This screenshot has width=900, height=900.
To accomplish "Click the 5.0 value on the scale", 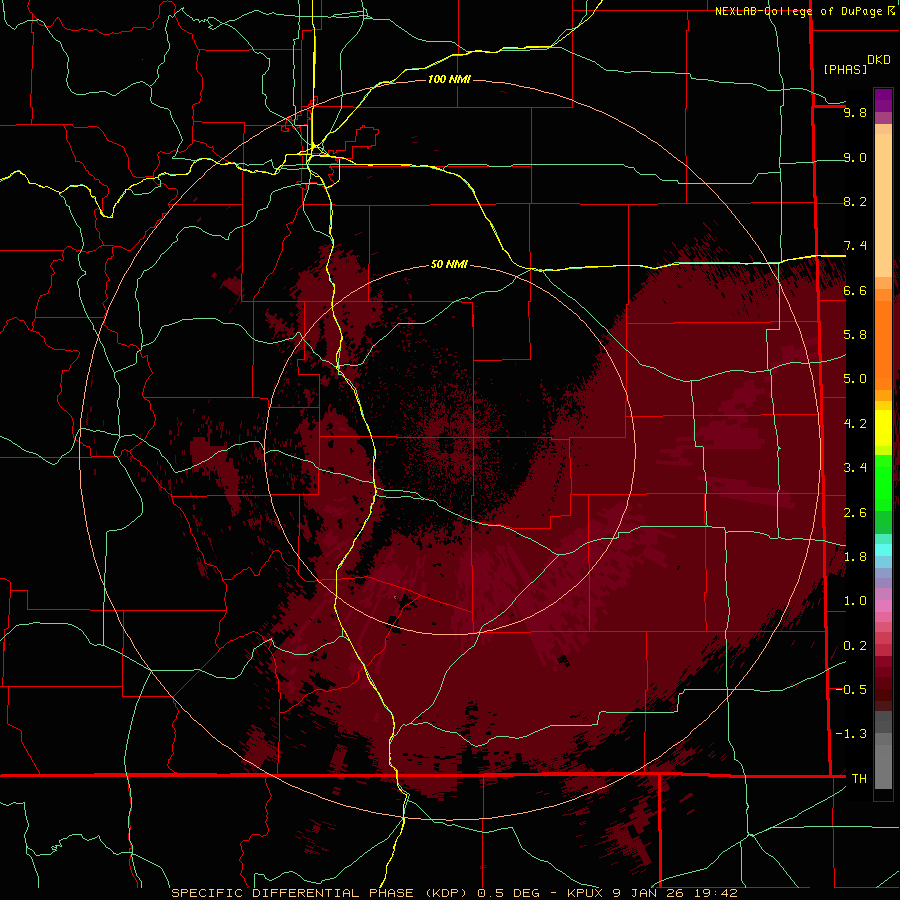I will coord(855,379).
